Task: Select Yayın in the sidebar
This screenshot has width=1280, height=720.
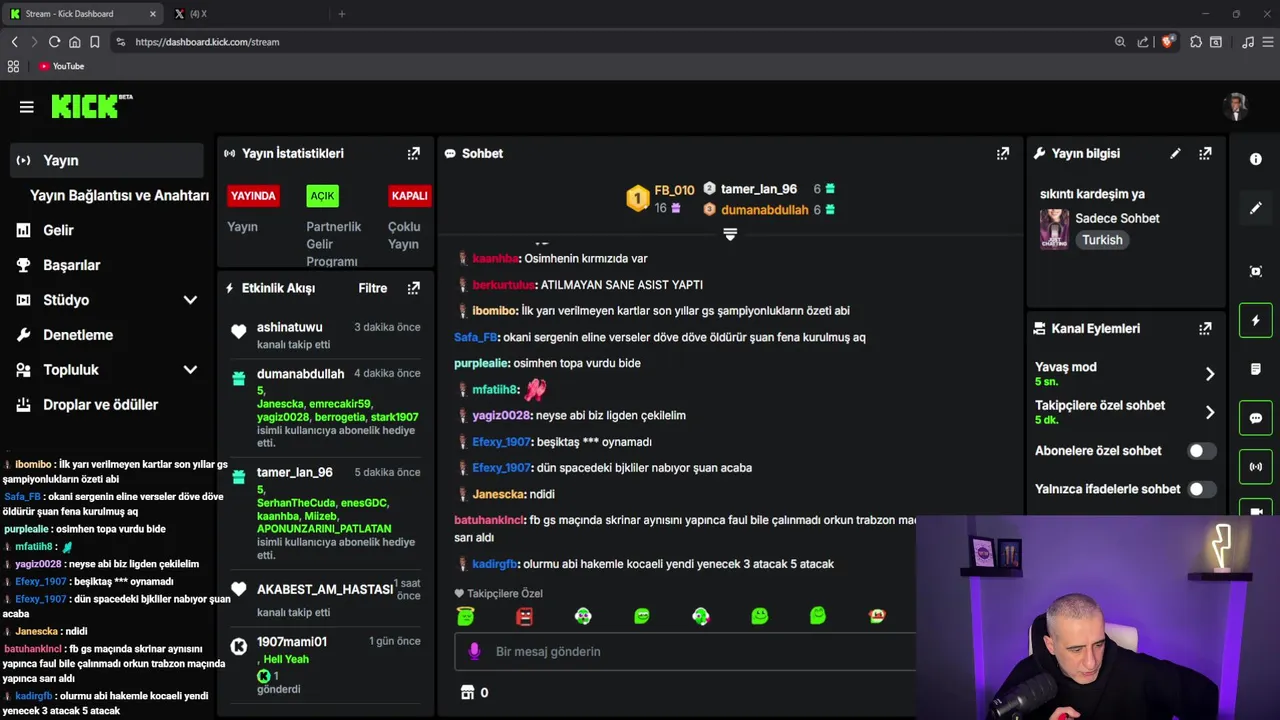Action: [x=106, y=160]
